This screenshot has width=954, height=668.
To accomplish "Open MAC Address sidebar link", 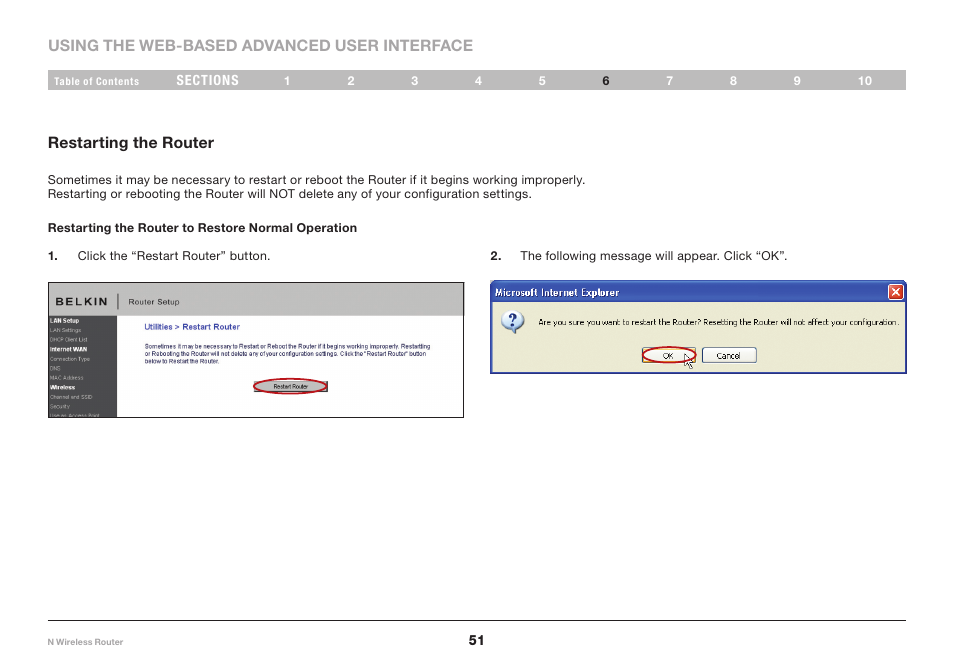I will tap(66, 378).
